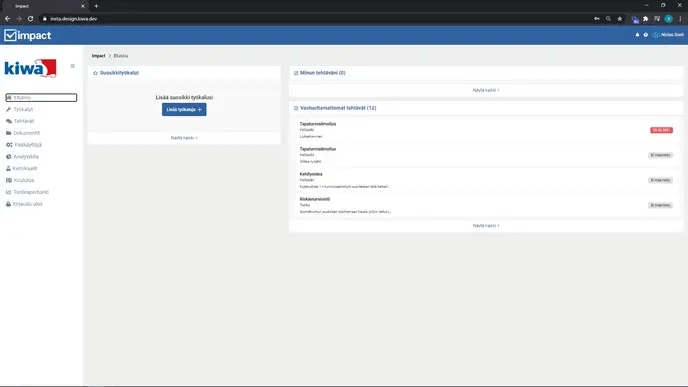Click the book icon next to Koulutus
Image resolution: width=688 pixels, height=387 pixels.
pos(9,180)
